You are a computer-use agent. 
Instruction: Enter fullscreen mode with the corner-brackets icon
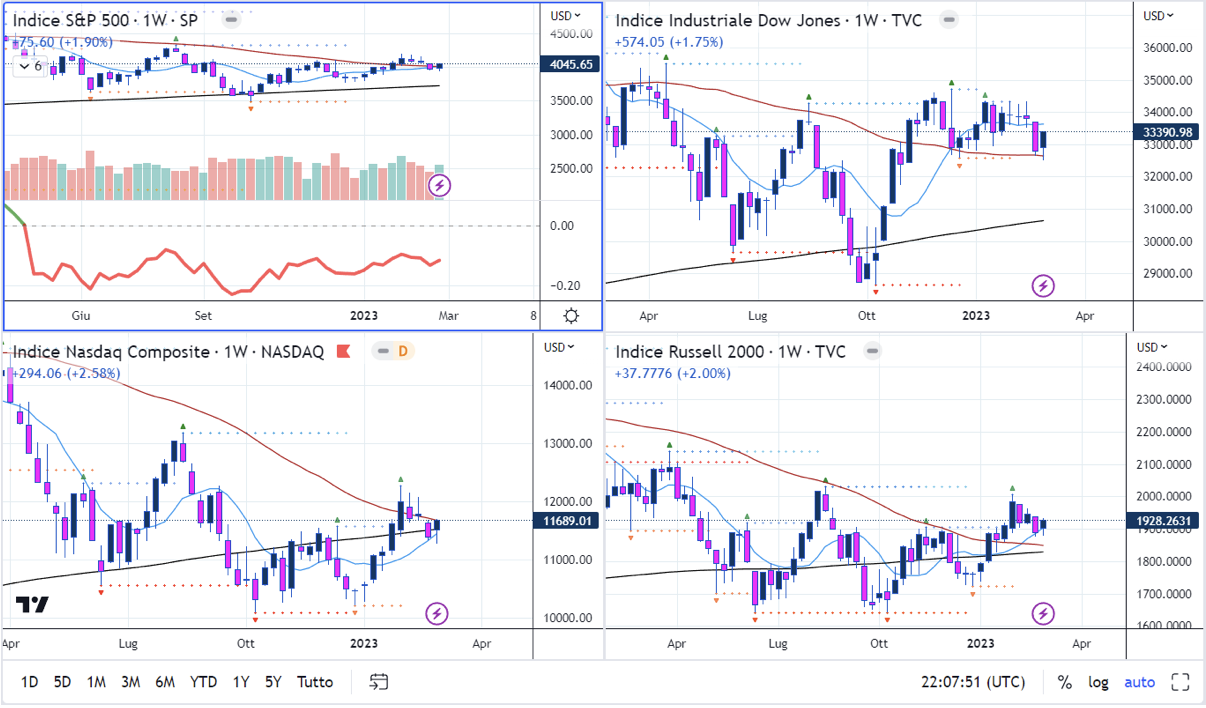pos(1182,682)
